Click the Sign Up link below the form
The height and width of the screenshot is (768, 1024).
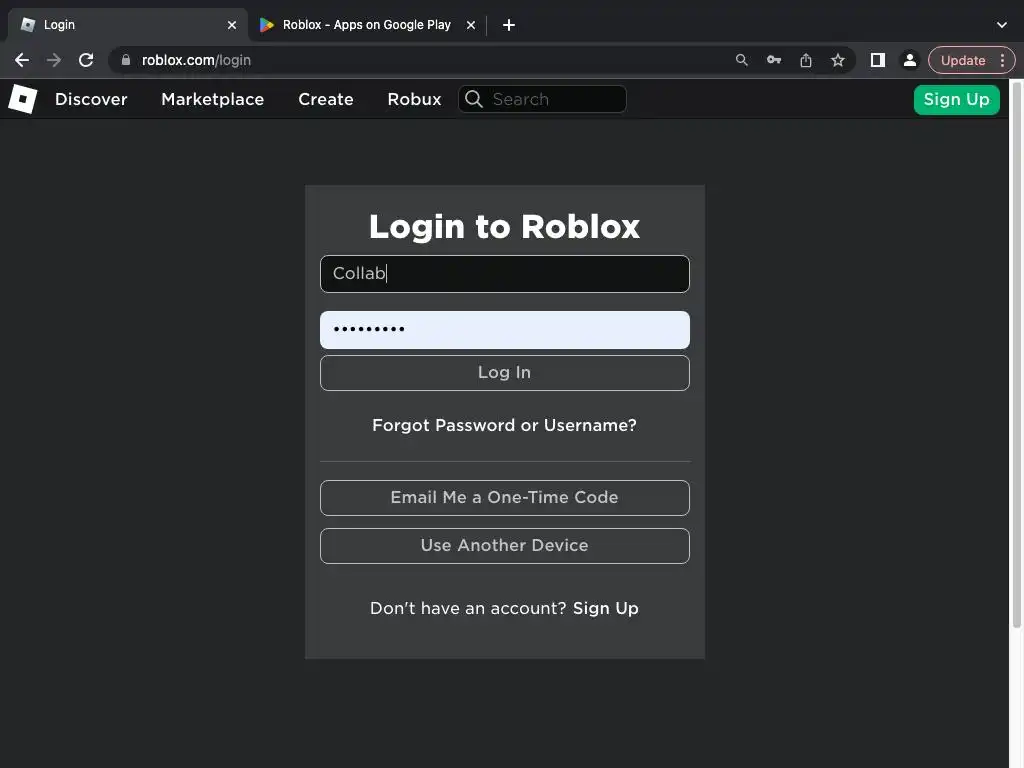[x=605, y=608]
